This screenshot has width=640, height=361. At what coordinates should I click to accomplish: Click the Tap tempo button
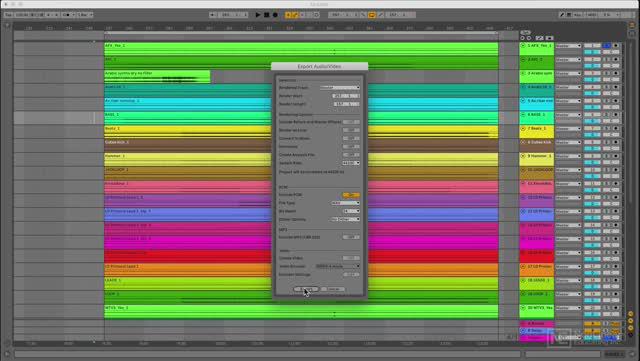point(8,15)
